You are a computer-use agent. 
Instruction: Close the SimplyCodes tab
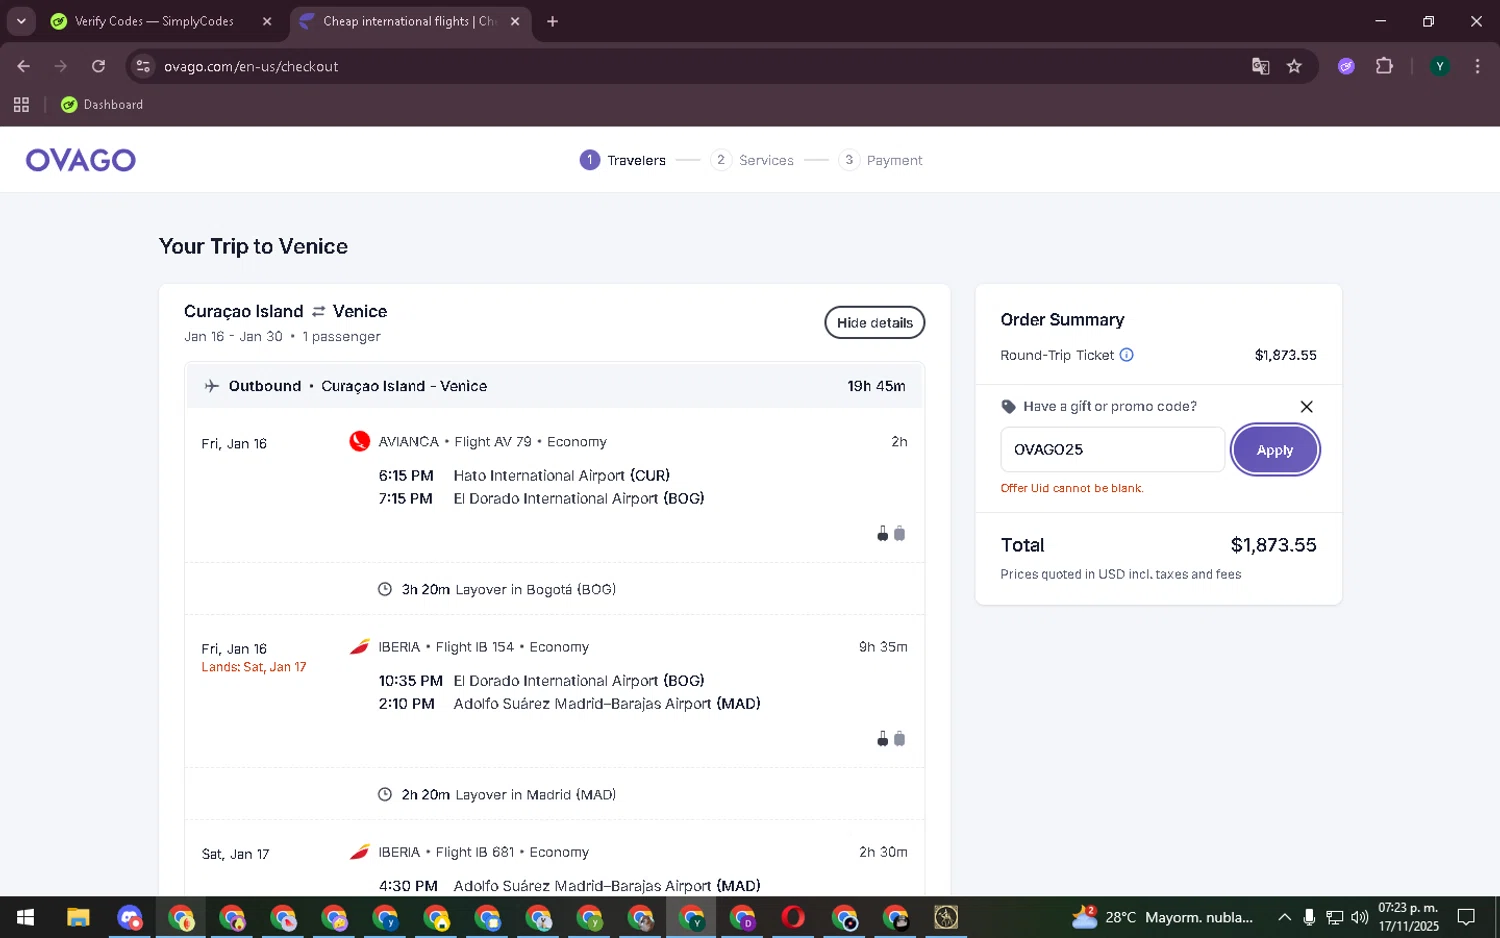(267, 21)
